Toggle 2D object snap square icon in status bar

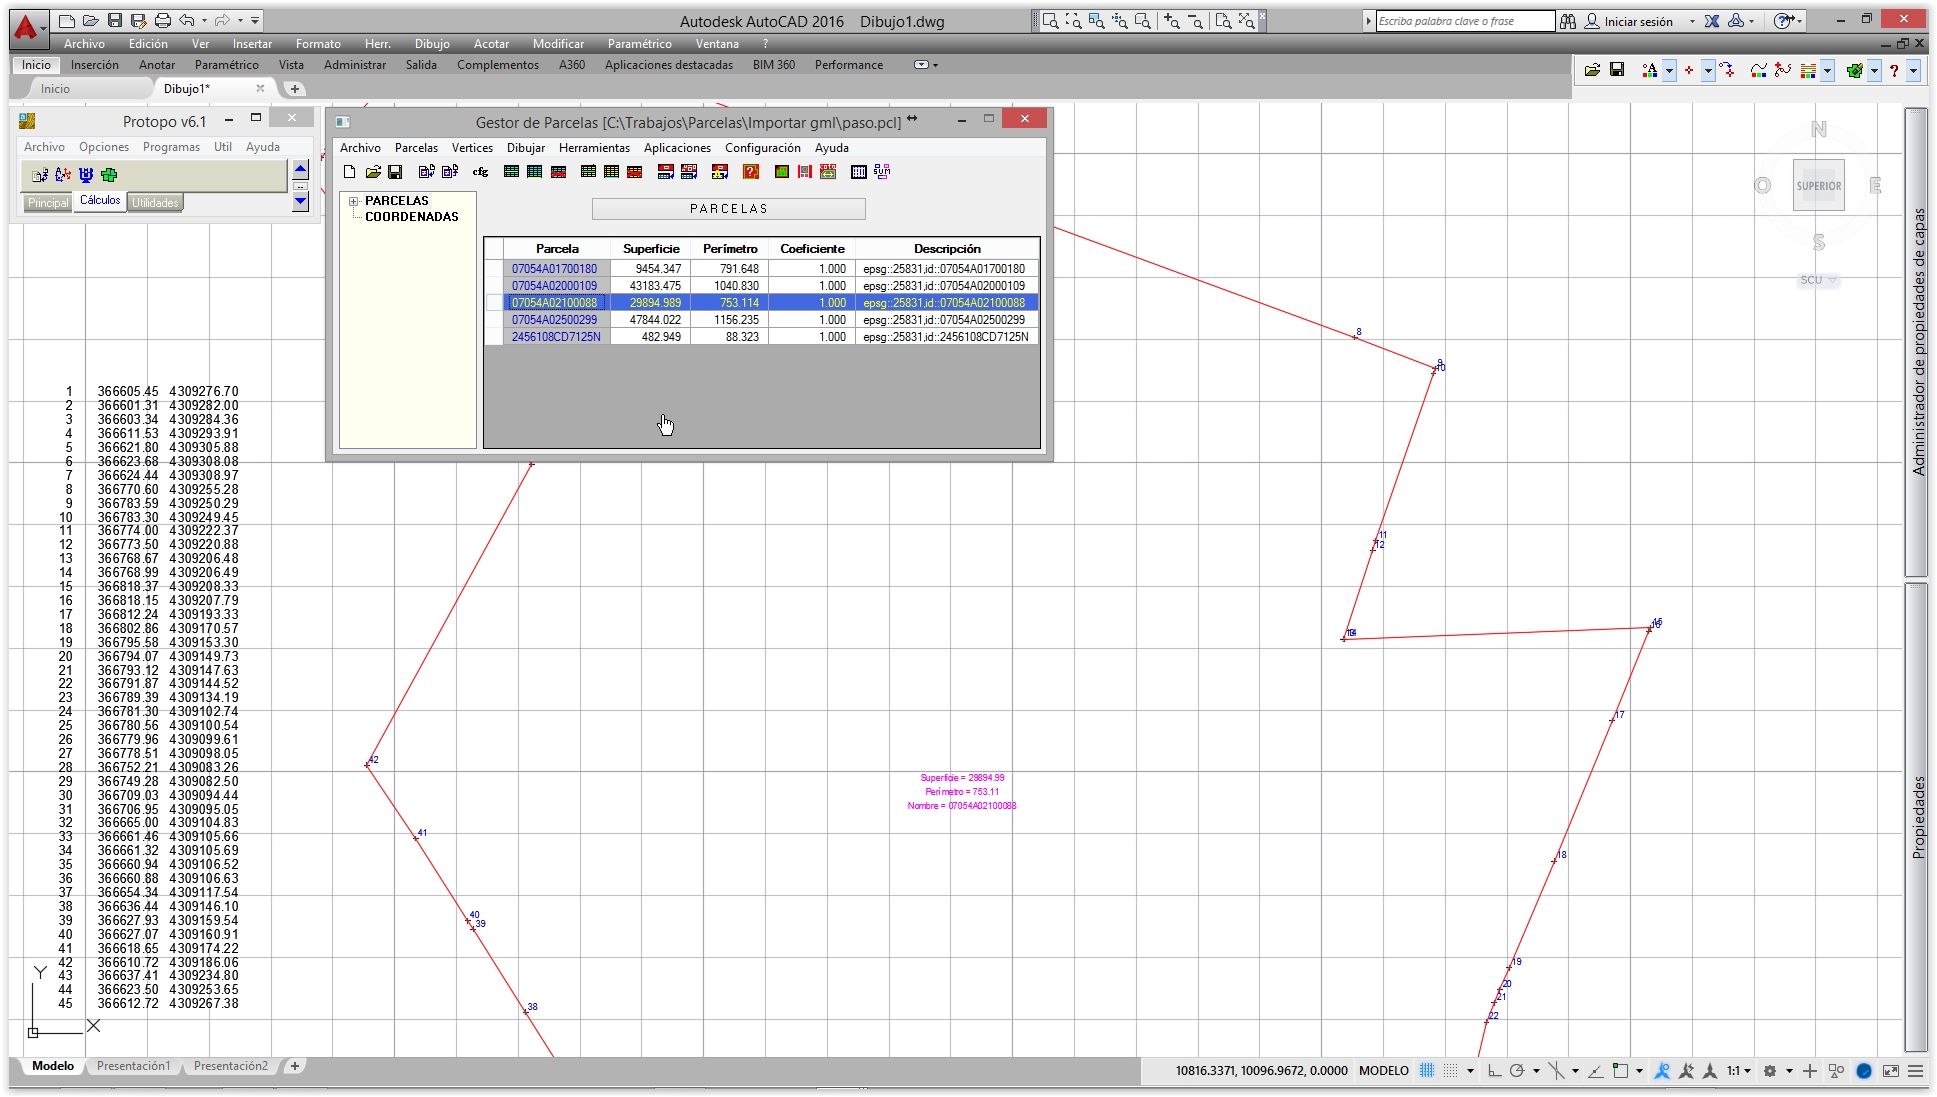click(1621, 1071)
